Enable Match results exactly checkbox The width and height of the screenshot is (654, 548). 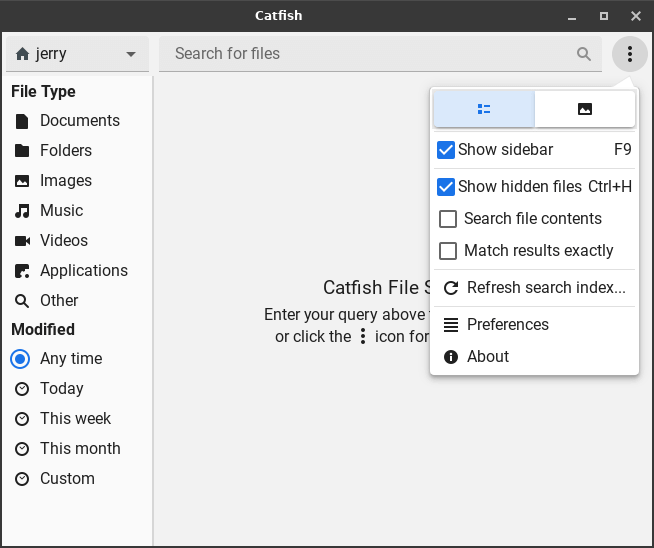(x=448, y=251)
